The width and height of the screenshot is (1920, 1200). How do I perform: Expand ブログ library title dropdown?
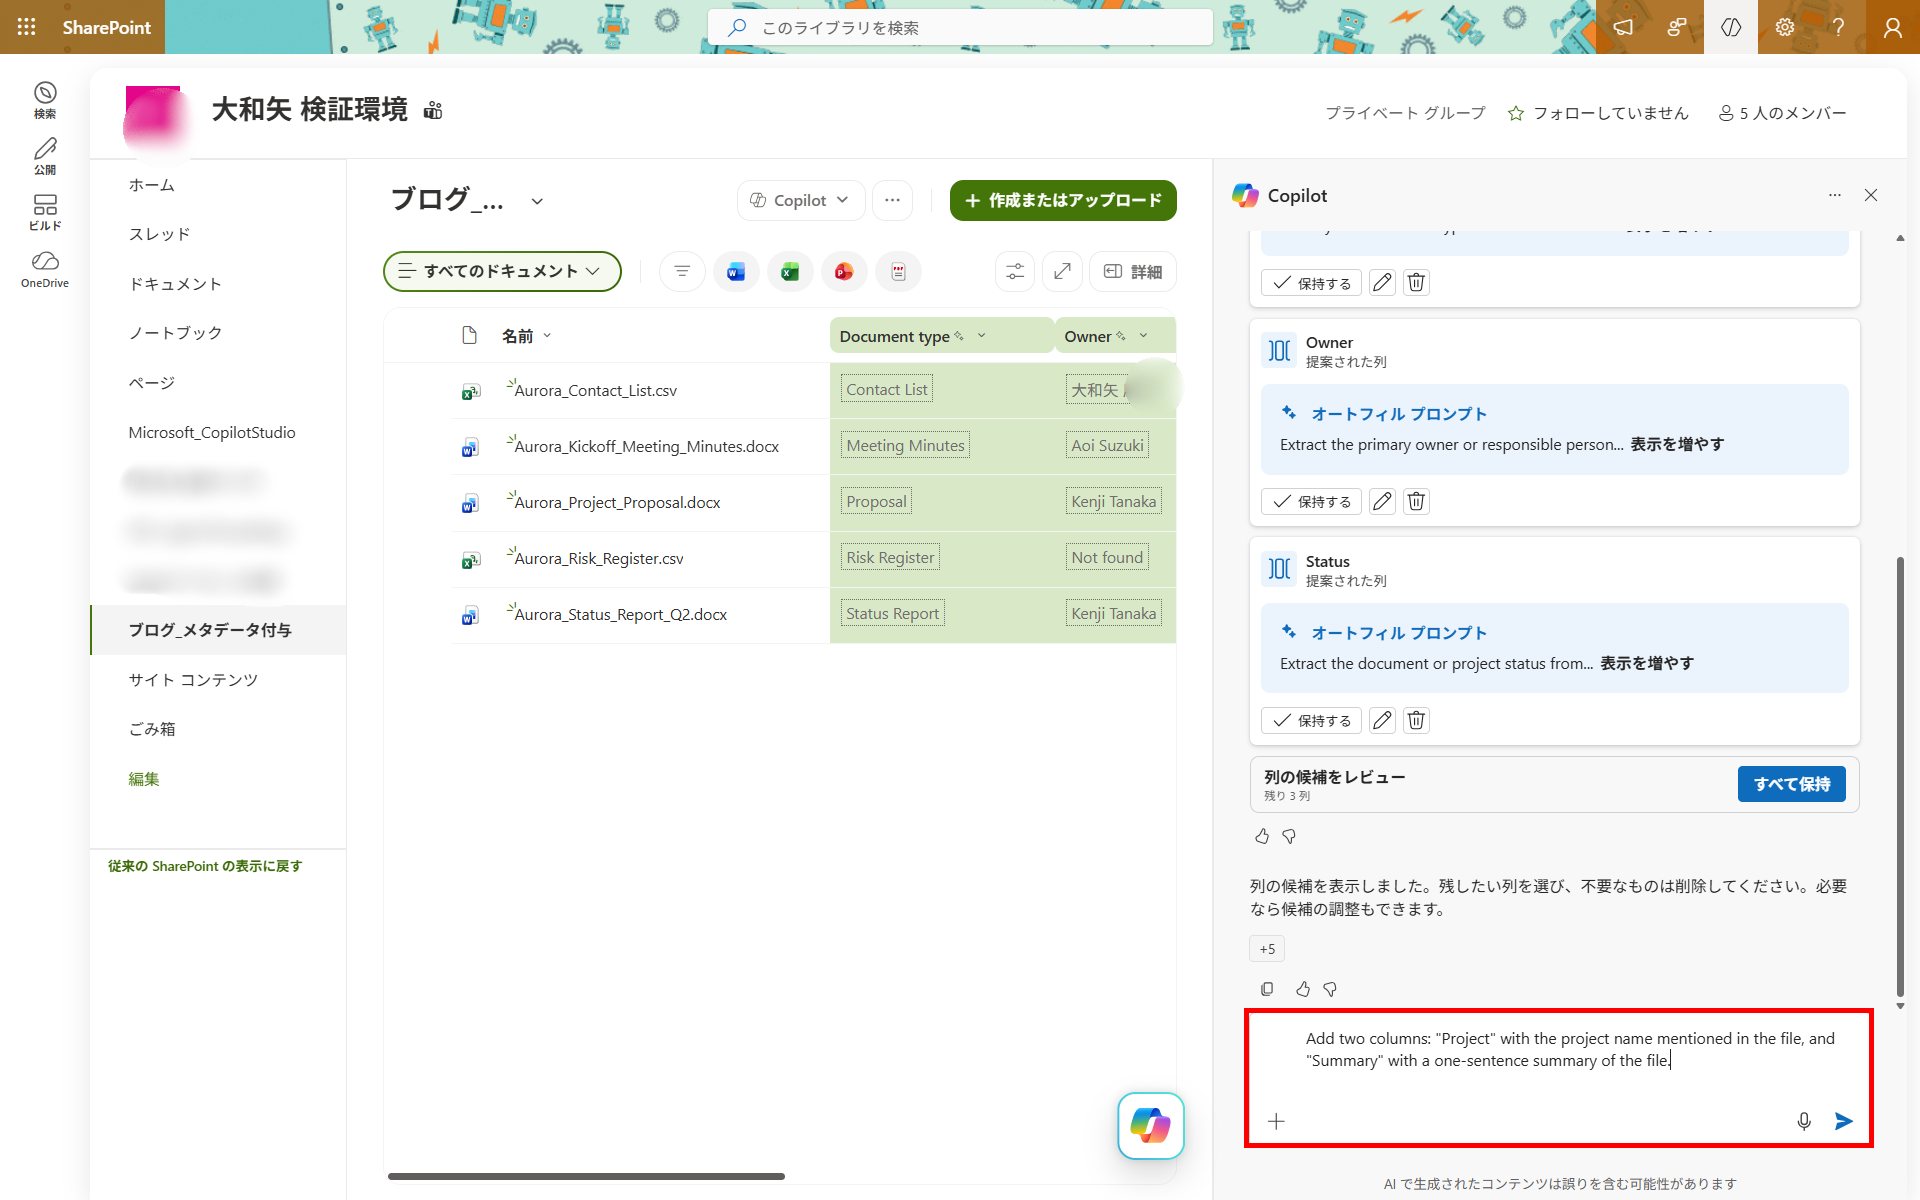[537, 201]
